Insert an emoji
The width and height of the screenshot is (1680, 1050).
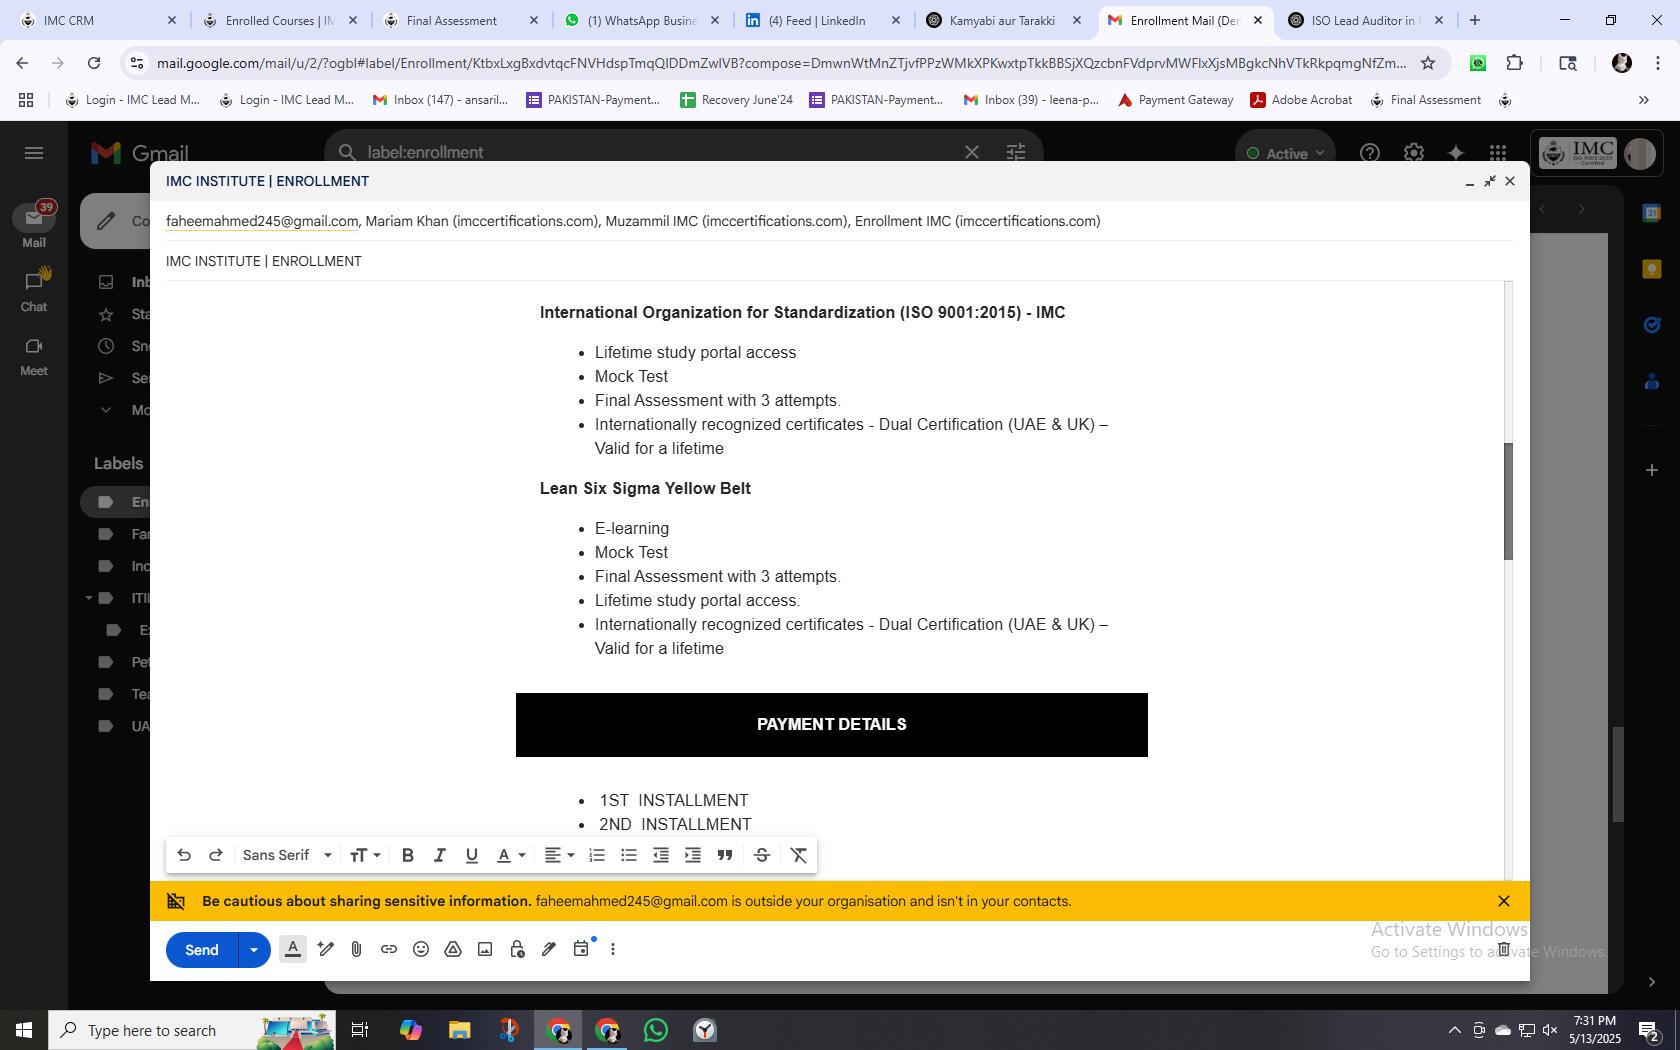click(421, 949)
